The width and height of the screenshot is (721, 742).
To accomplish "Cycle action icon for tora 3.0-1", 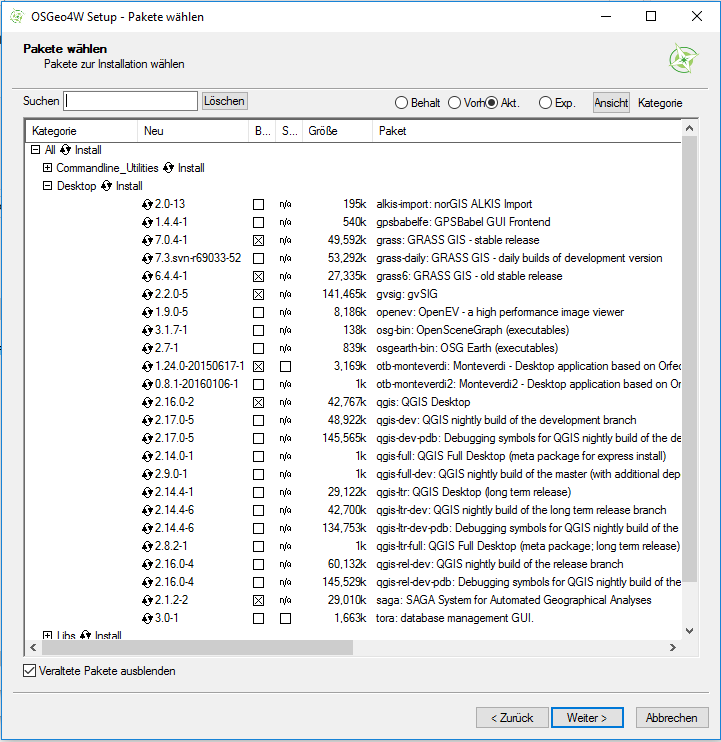I will (147, 618).
